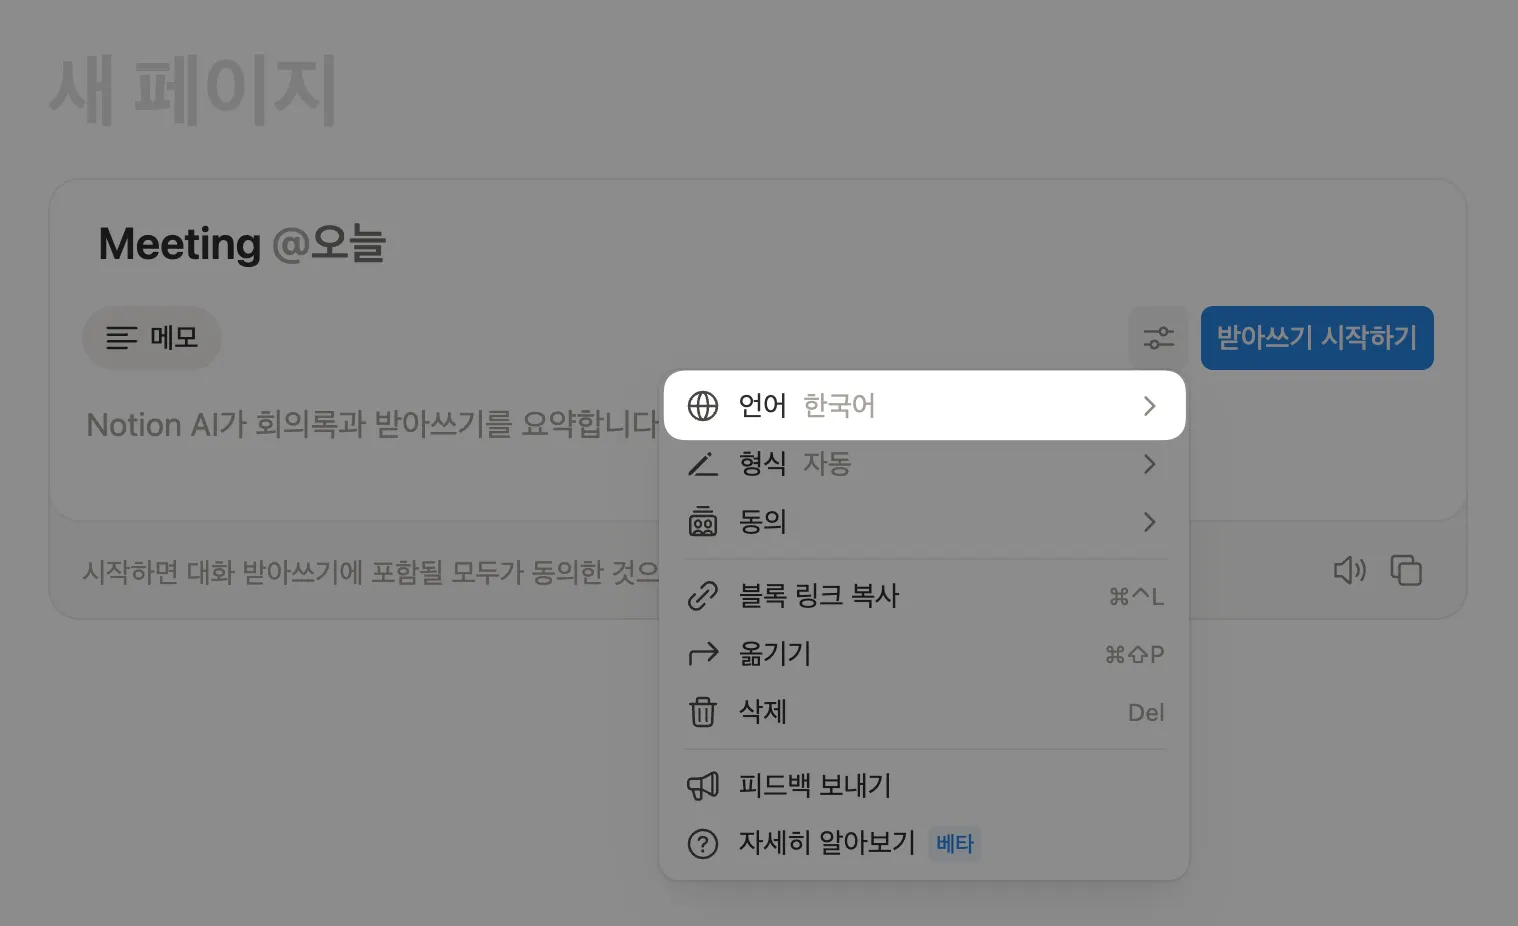Image resolution: width=1518 pixels, height=926 pixels.
Task: Choose 삭제 from the menu
Action: click(924, 712)
